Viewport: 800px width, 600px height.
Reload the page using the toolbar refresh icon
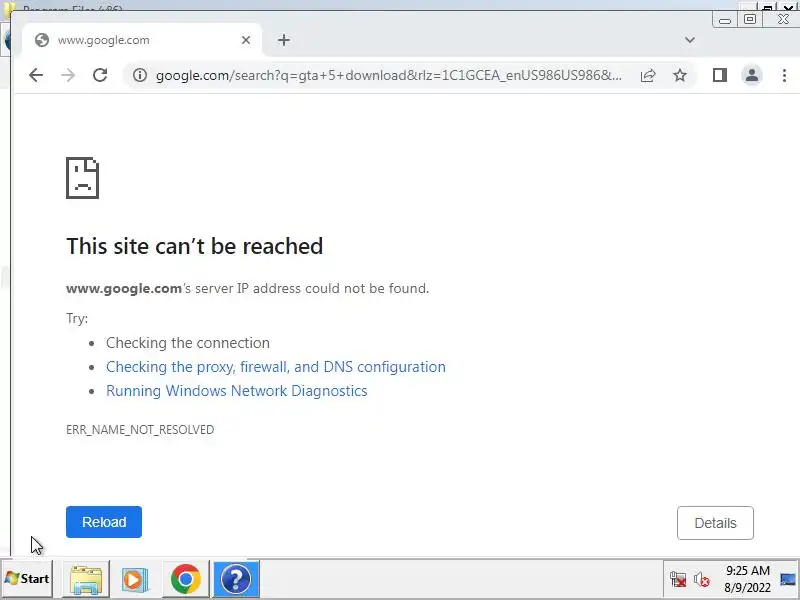click(100, 76)
